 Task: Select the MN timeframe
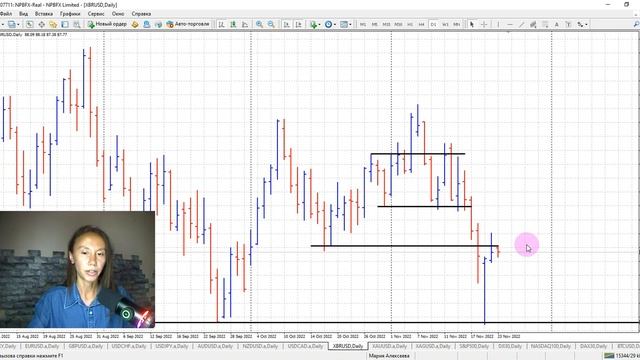[x=457, y=24]
